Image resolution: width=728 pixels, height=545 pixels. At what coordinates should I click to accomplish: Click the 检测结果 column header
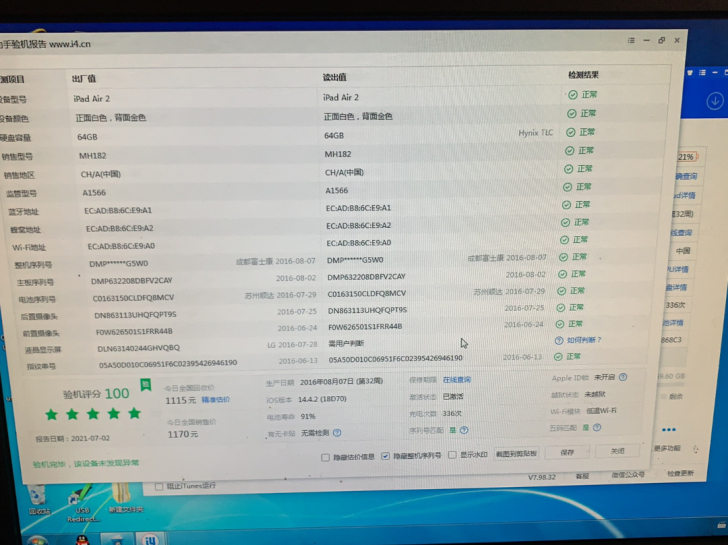[x=583, y=75]
